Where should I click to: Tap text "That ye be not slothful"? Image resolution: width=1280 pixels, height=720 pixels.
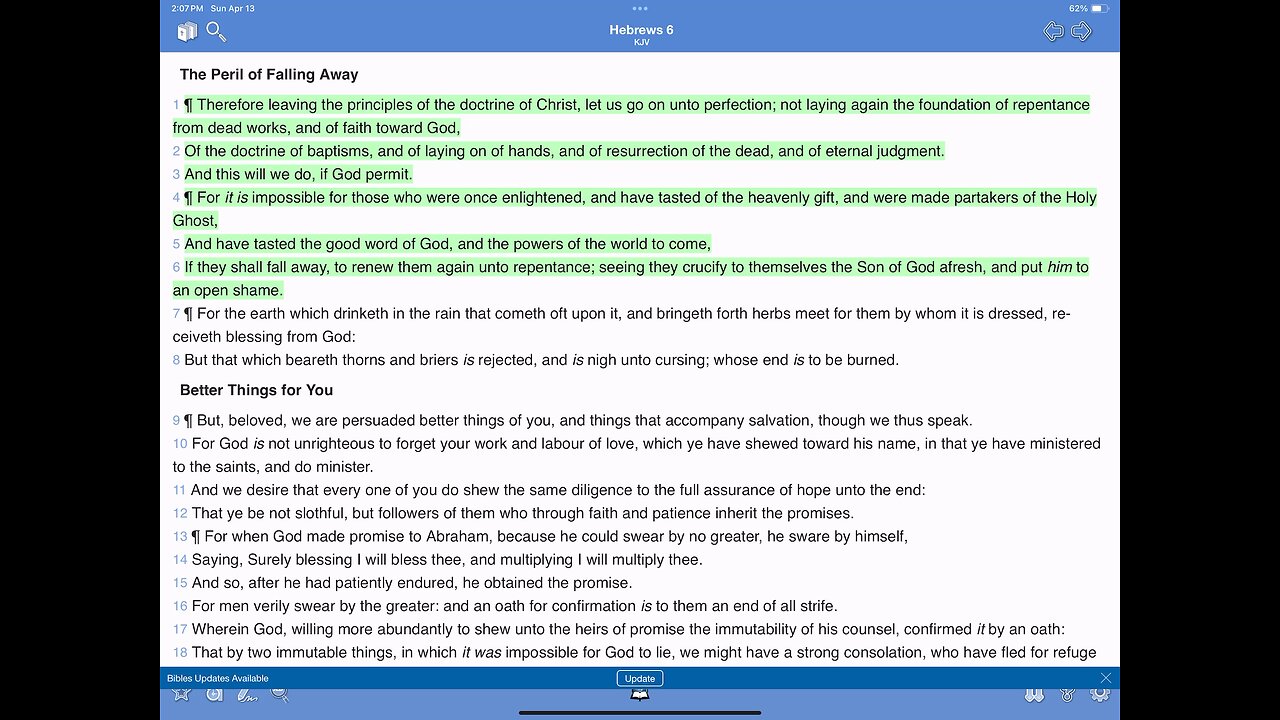pos(268,514)
